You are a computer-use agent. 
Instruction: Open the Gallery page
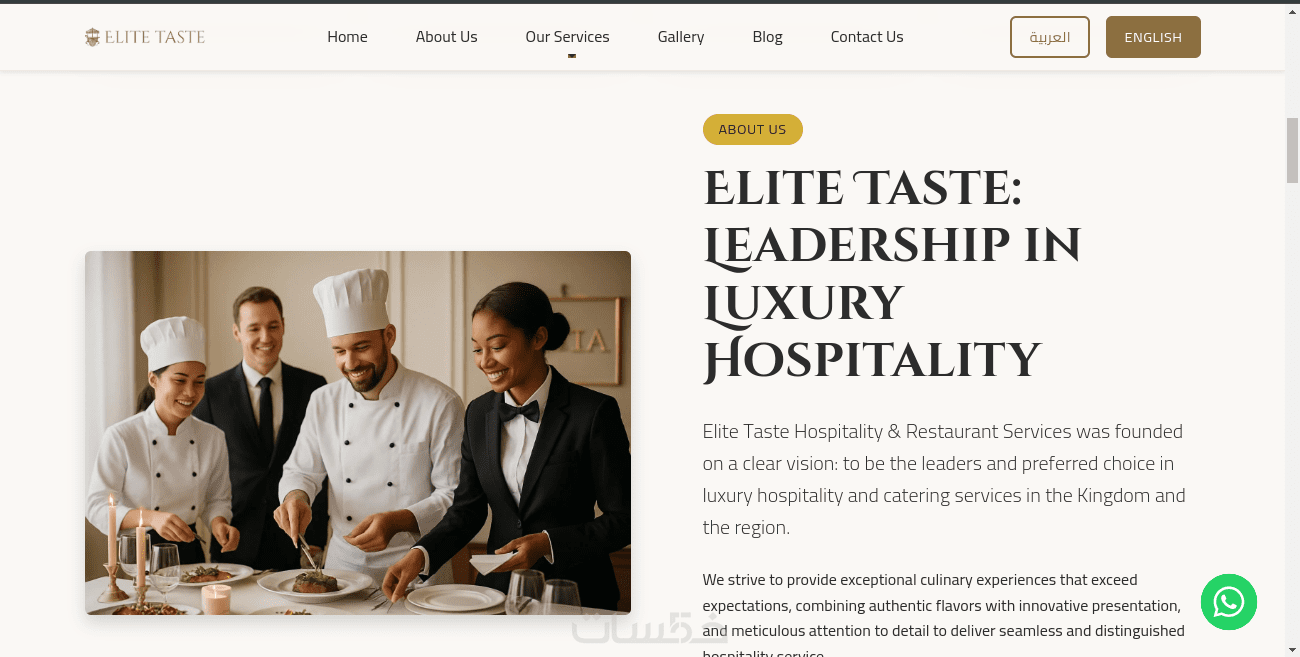coord(681,37)
